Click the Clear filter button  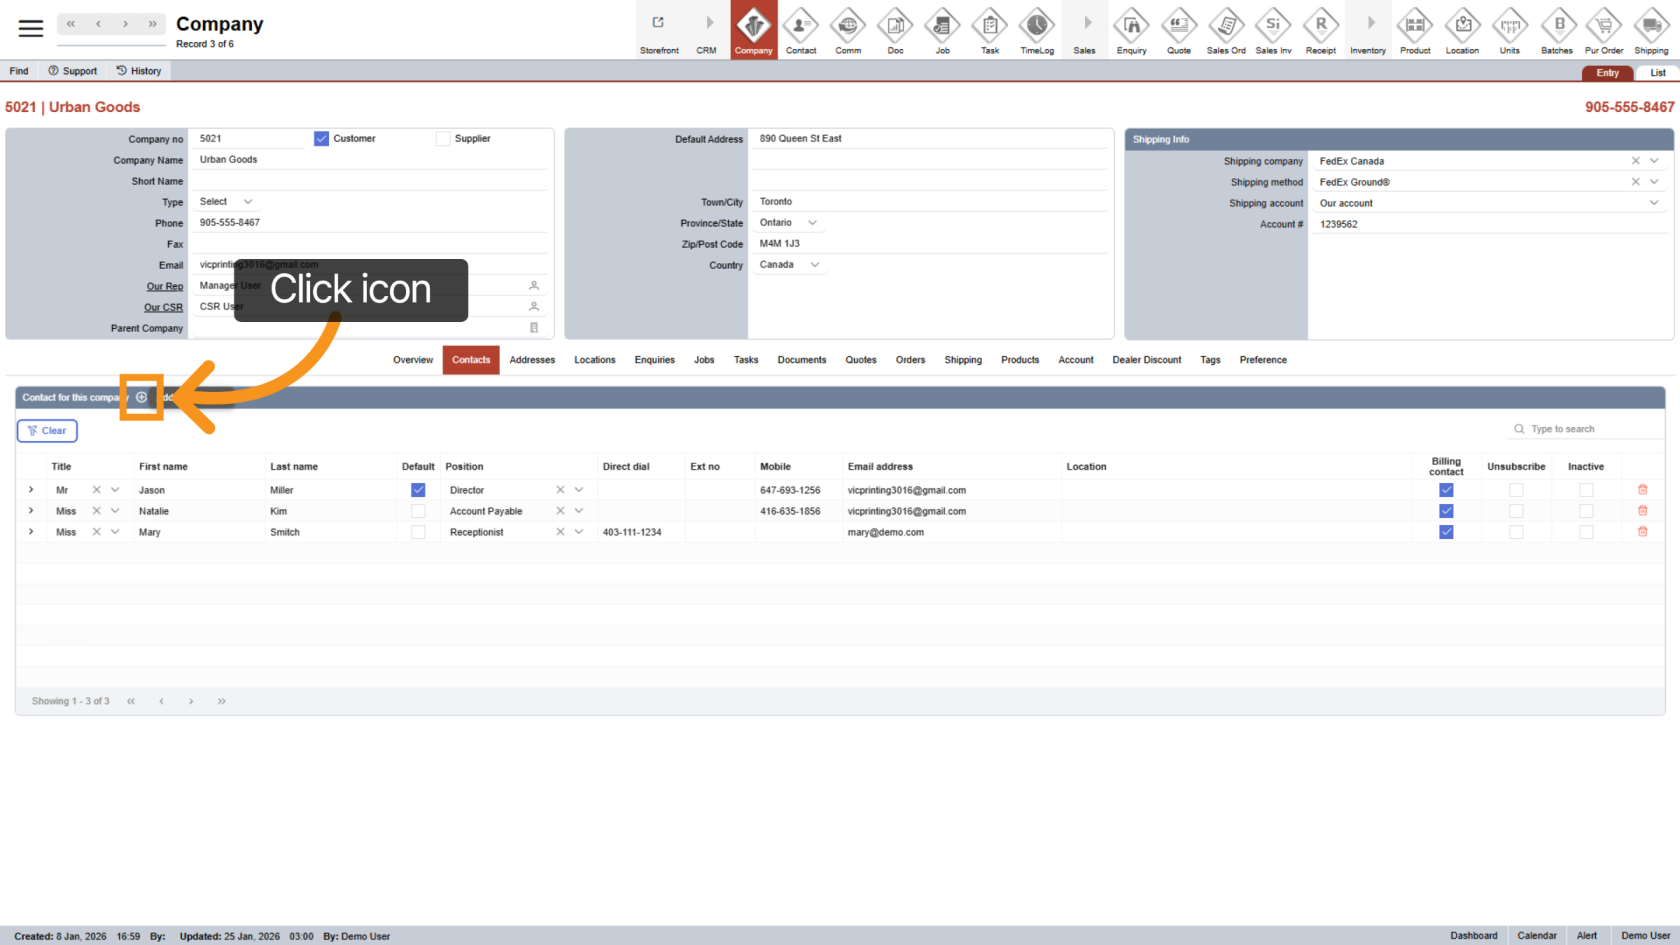[47, 431]
